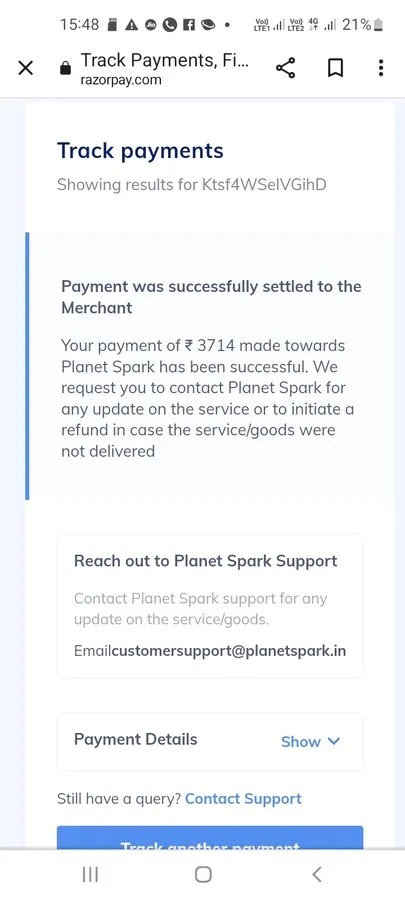The image size is (405, 900).
Task: Tap Android home navigation button
Action: click(x=203, y=874)
